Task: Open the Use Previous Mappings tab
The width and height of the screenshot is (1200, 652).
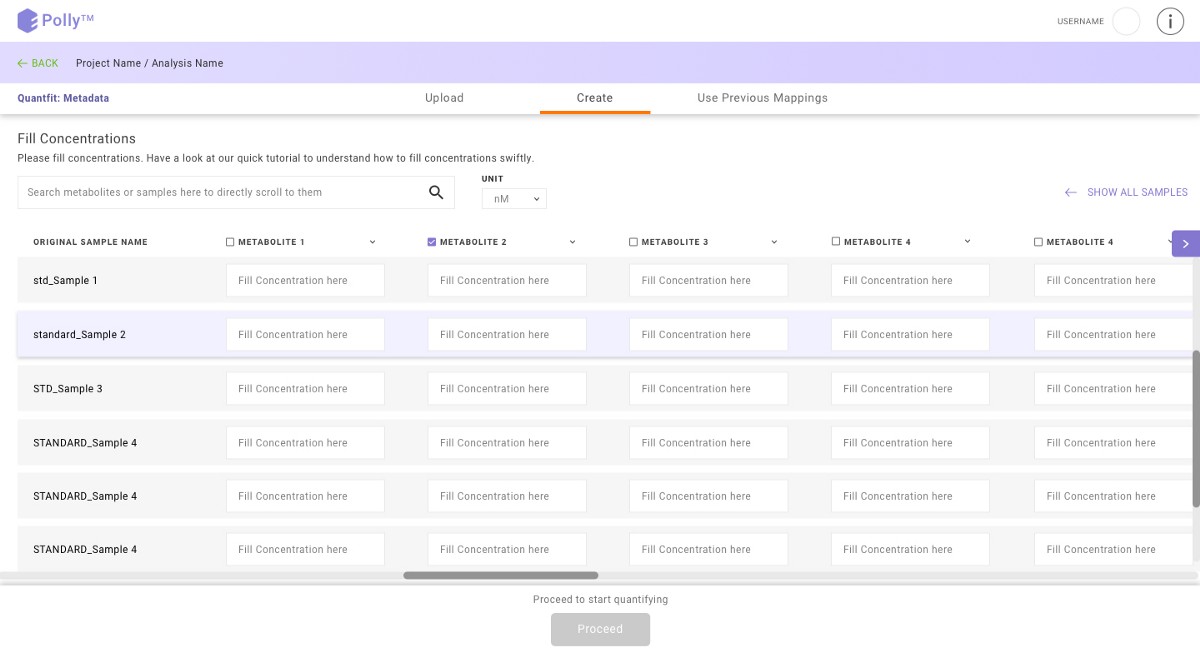Action: (x=763, y=97)
